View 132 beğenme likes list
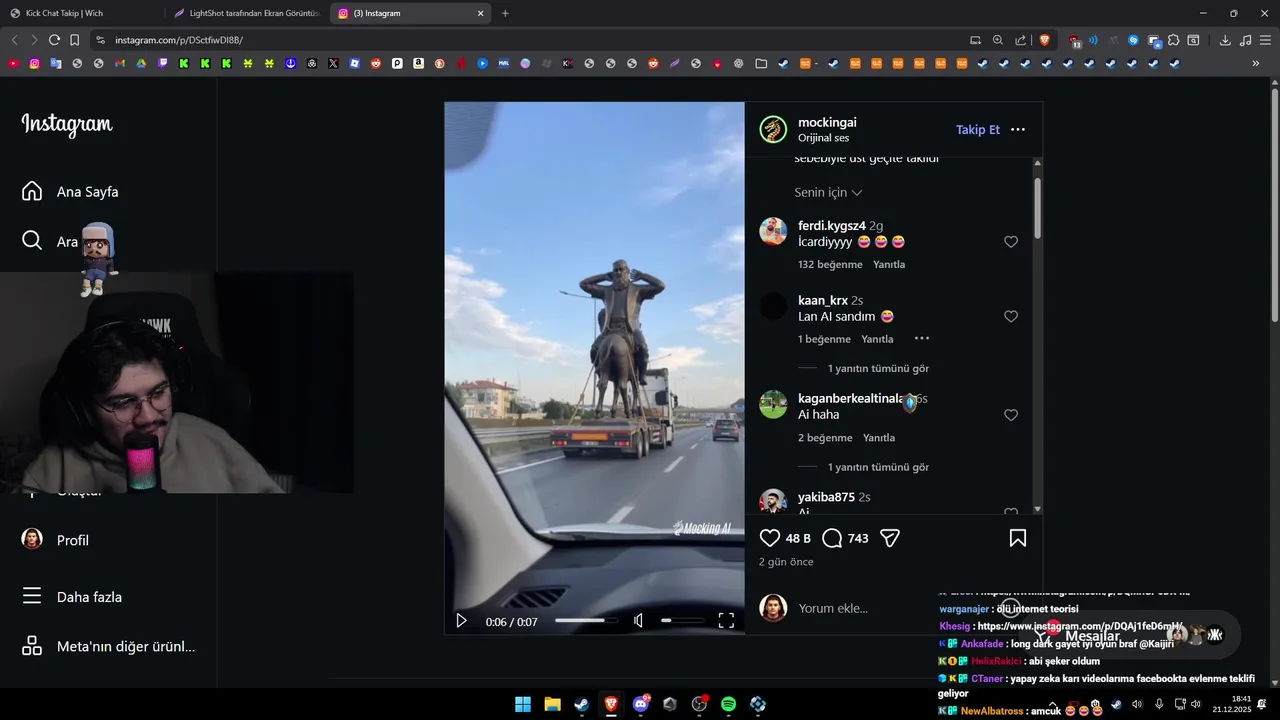Image resolution: width=1280 pixels, height=720 pixels. 830,265
